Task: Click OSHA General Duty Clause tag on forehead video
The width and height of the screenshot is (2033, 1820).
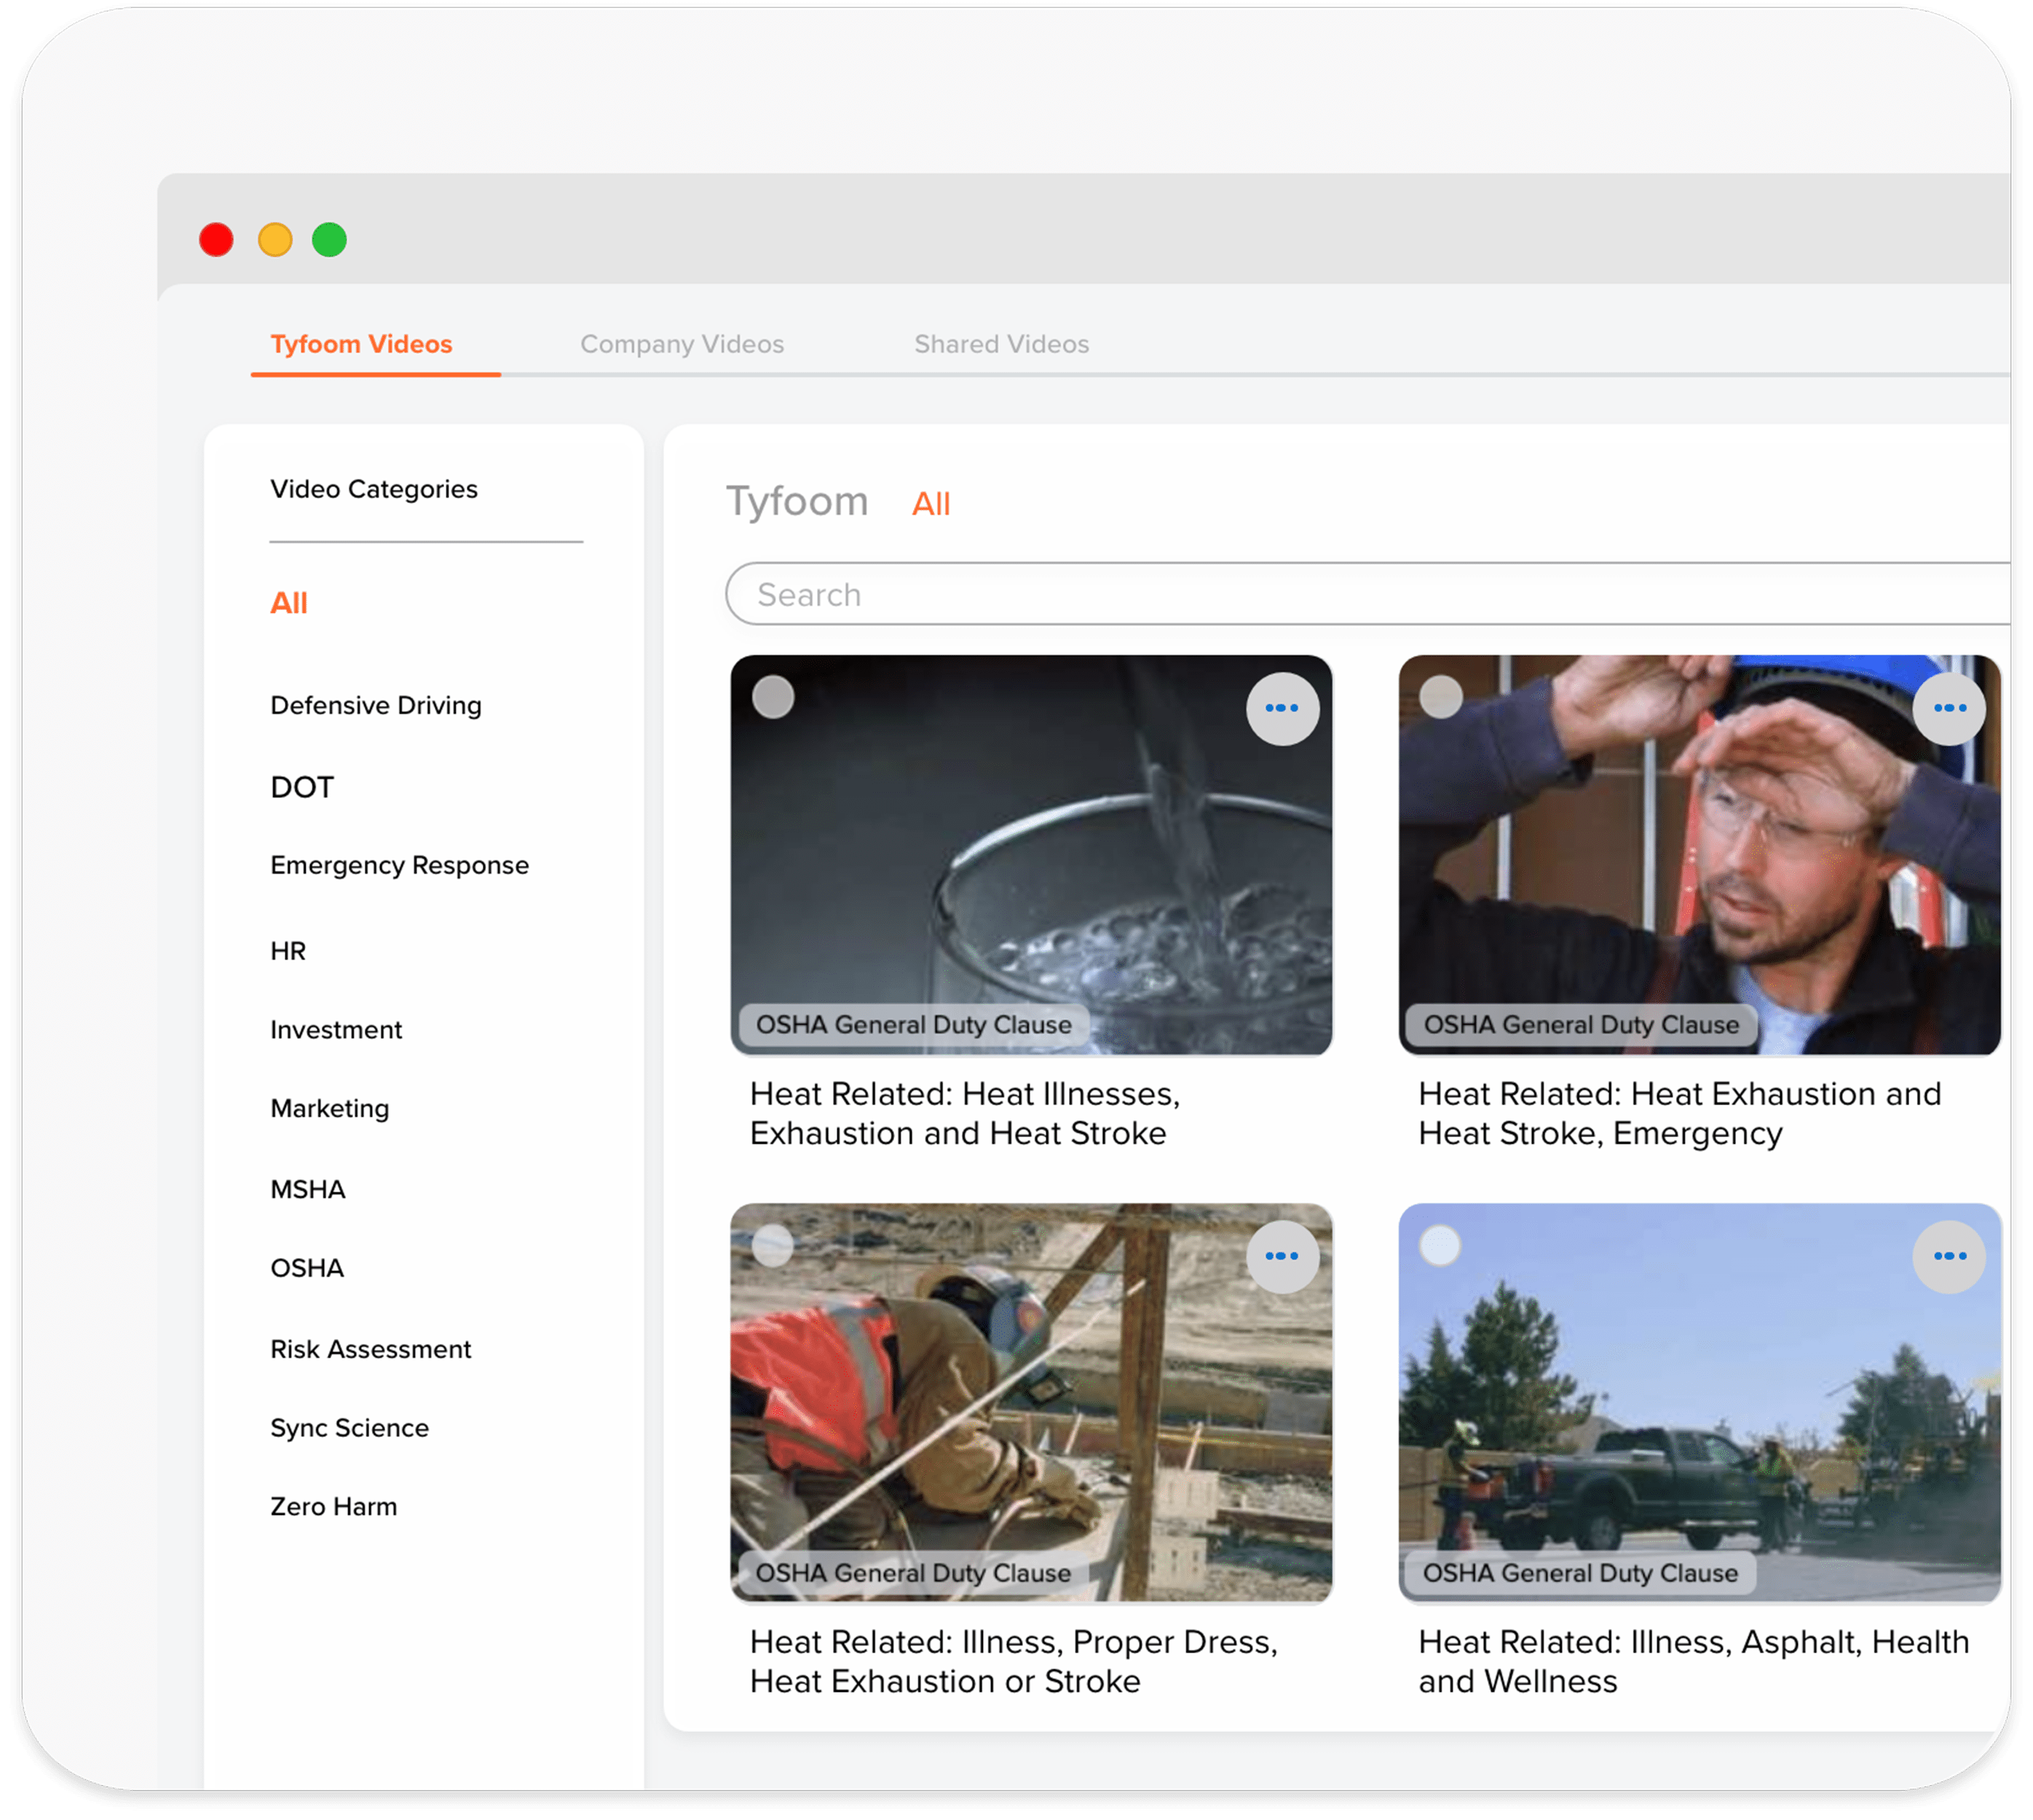Action: [1581, 1025]
